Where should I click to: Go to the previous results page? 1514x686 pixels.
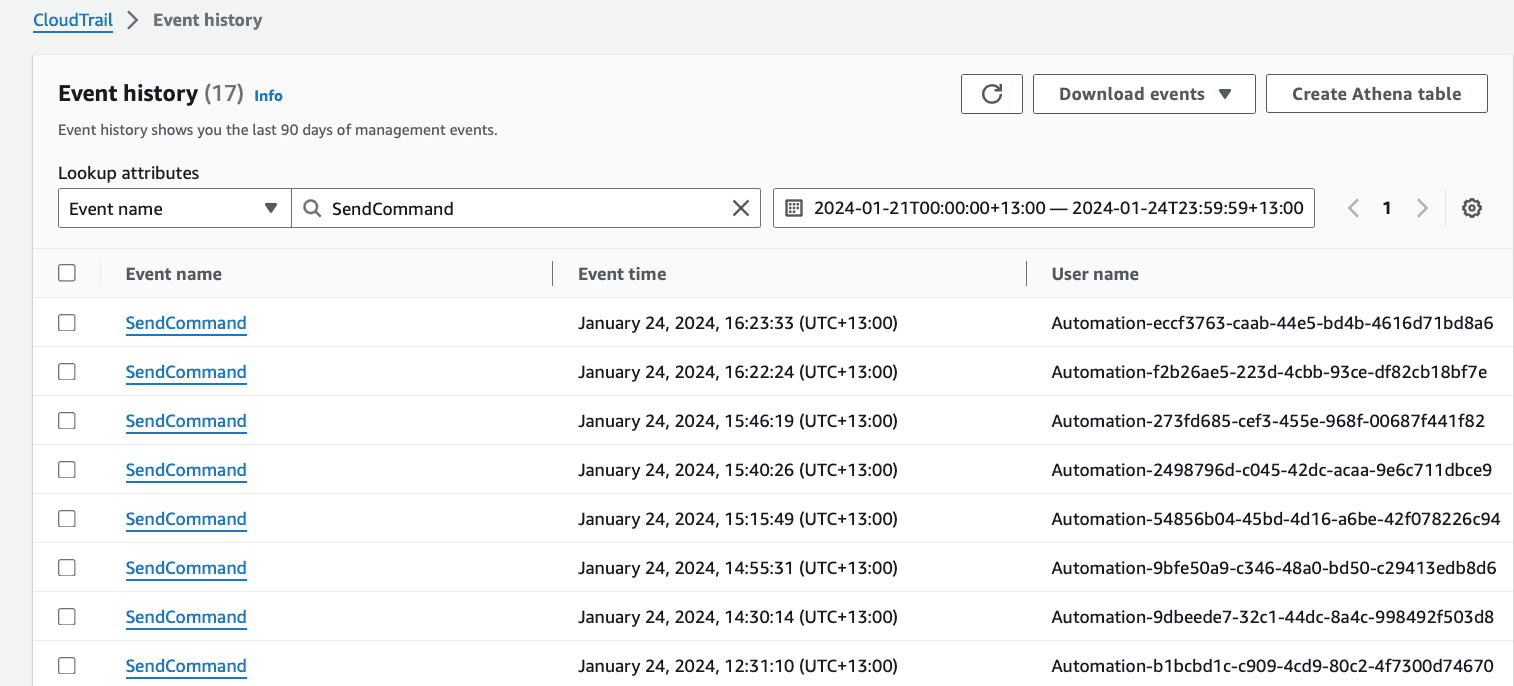[1353, 208]
